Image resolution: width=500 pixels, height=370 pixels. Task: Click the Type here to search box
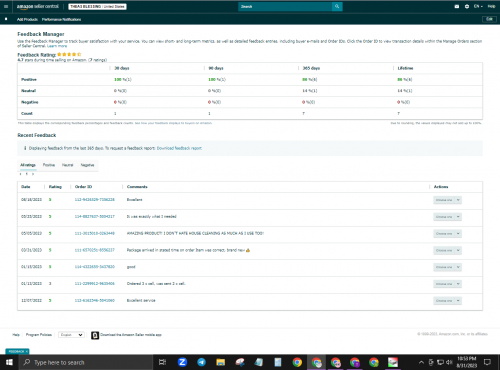[85, 362]
